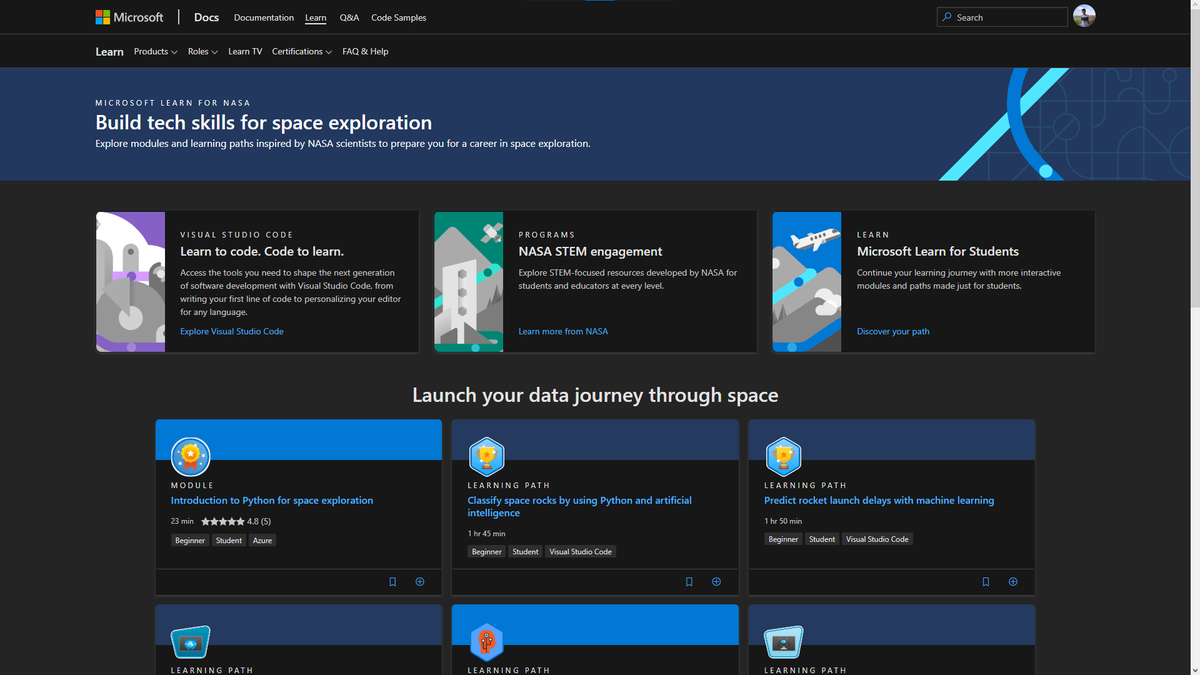Click Beginner tag on Predict rocket launch card
The height and width of the screenshot is (675, 1200).
tap(783, 539)
